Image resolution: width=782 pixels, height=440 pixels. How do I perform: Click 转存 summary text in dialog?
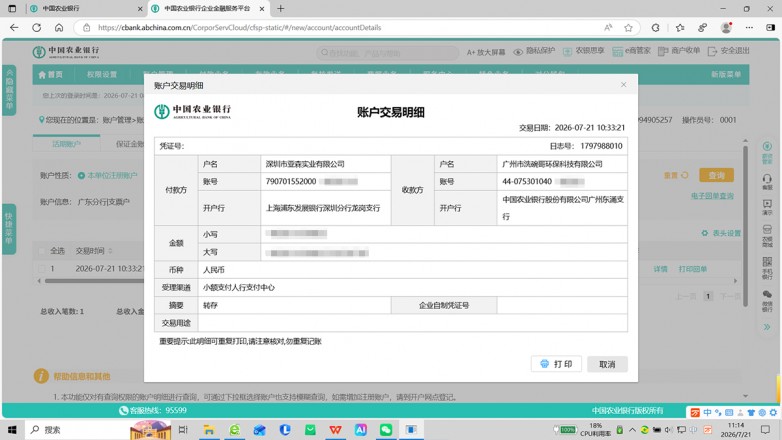(x=210, y=305)
